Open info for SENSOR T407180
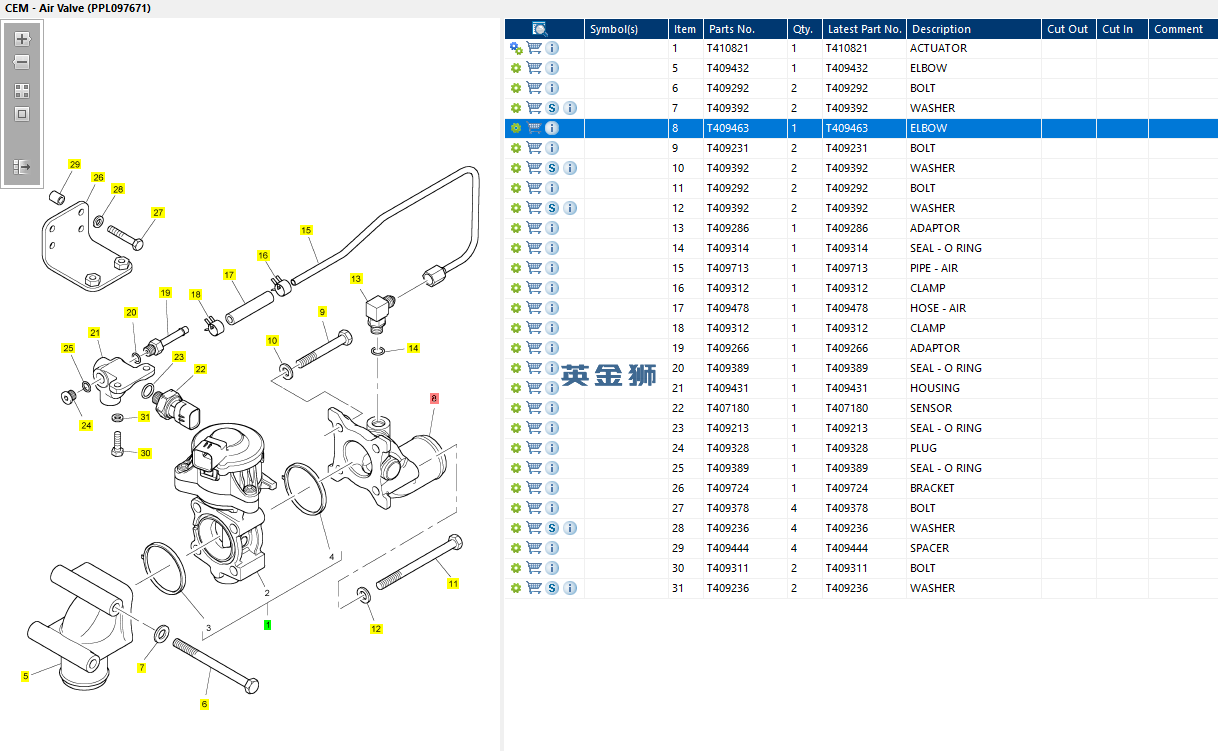1218x751 pixels. (552, 408)
